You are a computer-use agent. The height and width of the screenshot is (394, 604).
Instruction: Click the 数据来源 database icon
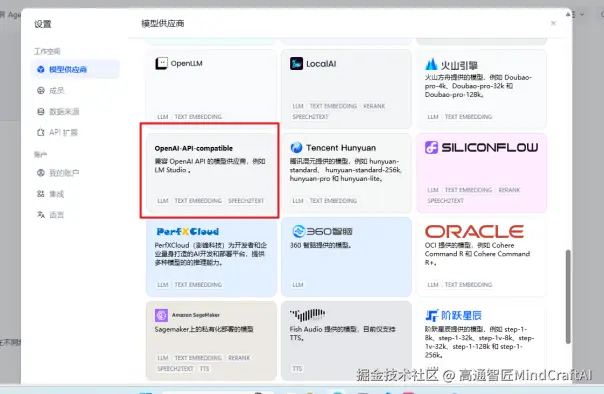click(x=41, y=112)
